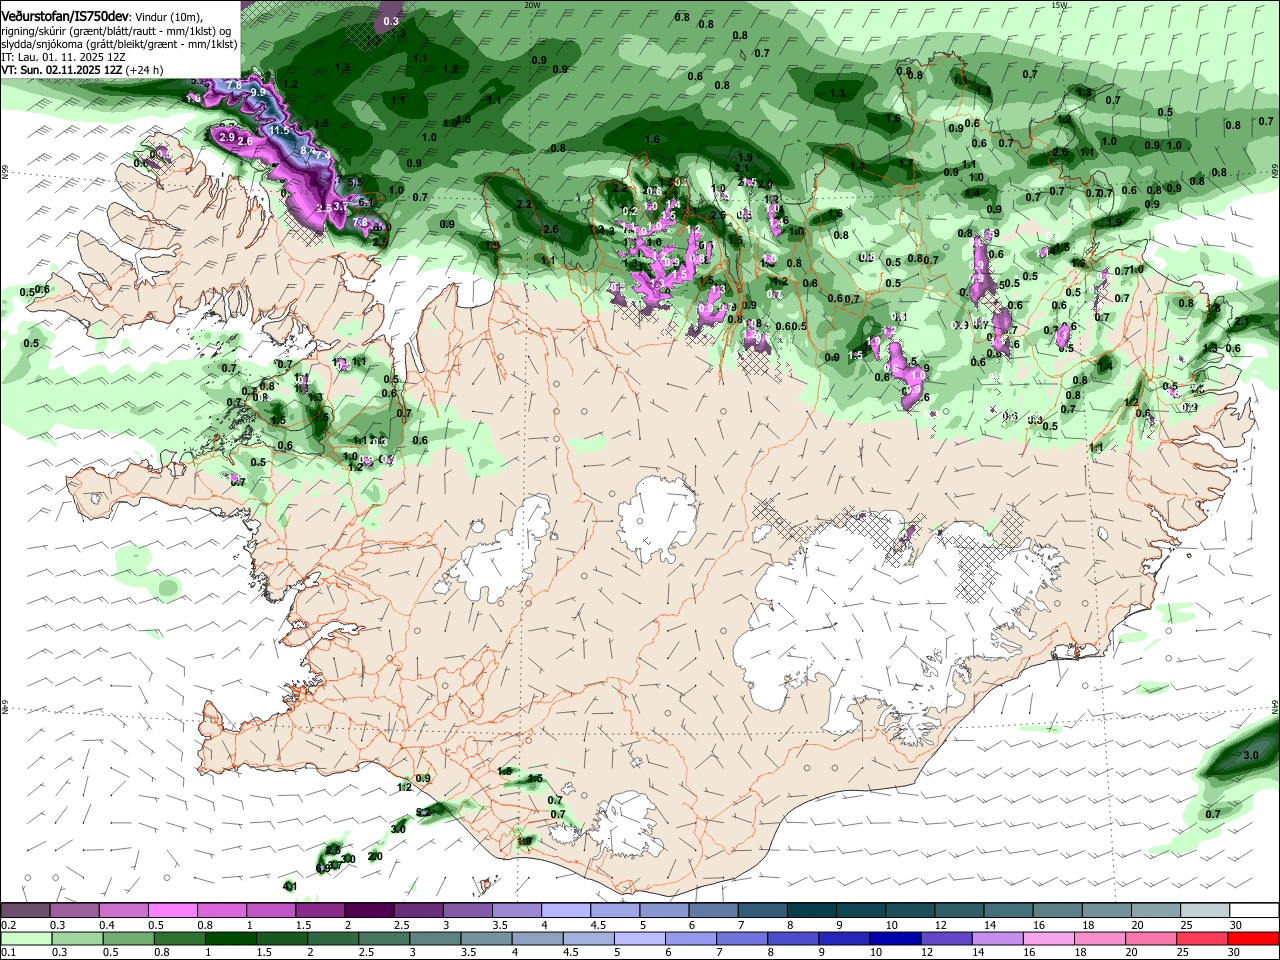The image size is (1280, 960).
Task: Click the darkest purple snow-scale swatch labeled 2
Action: point(368,910)
